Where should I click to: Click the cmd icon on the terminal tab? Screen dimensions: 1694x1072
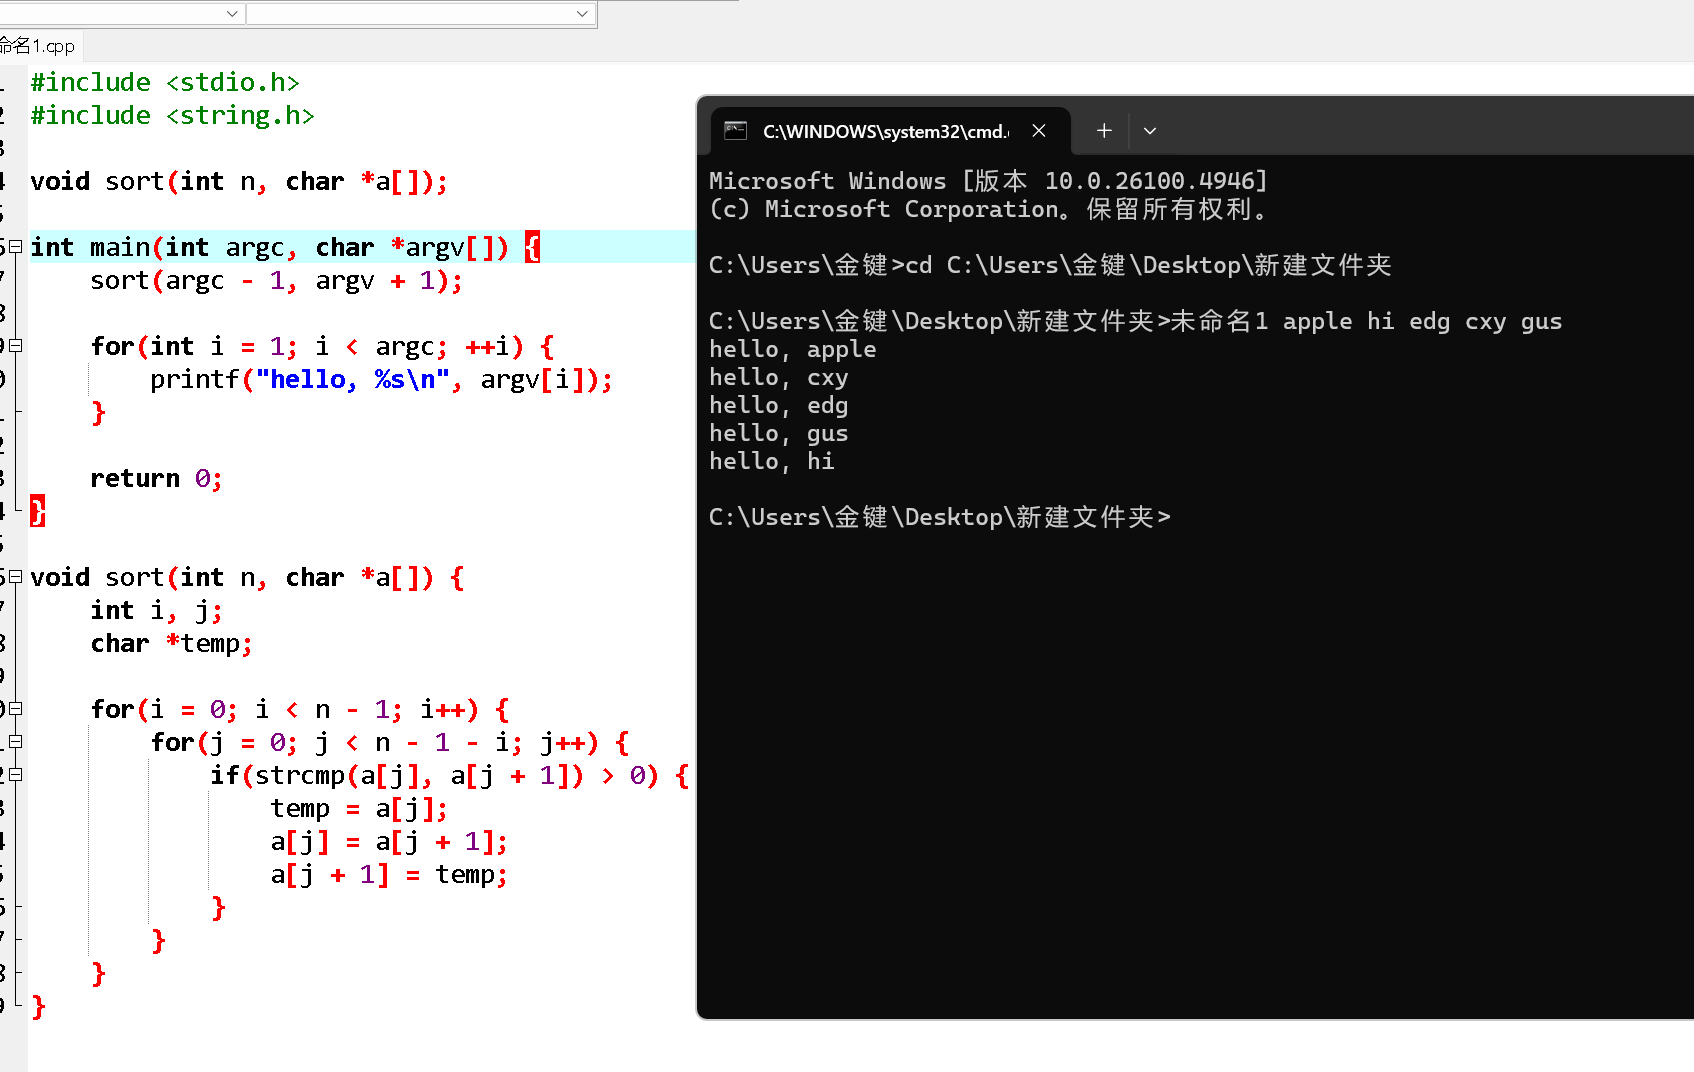click(x=737, y=130)
